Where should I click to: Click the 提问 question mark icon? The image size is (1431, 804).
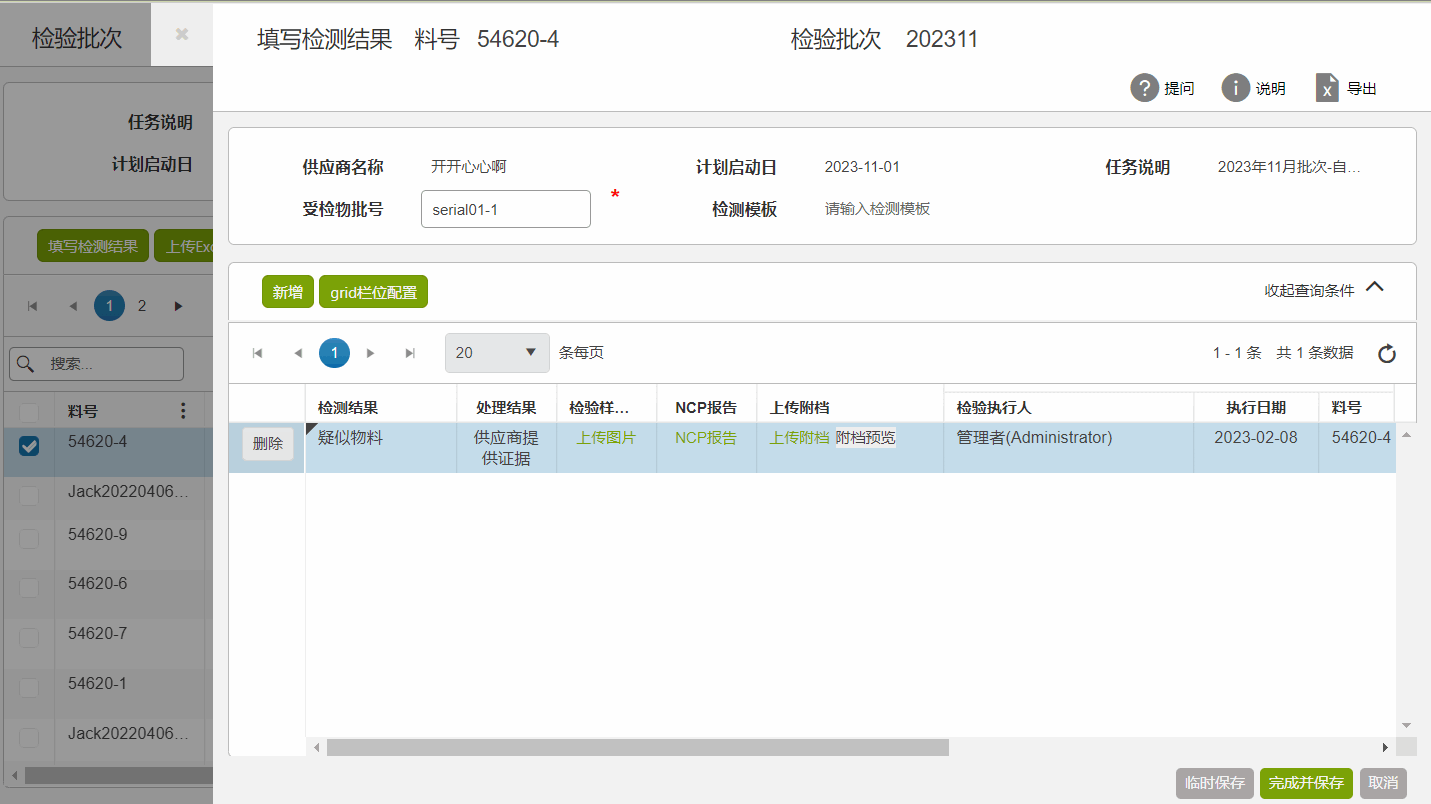pyautogui.click(x=1145, y=88)
